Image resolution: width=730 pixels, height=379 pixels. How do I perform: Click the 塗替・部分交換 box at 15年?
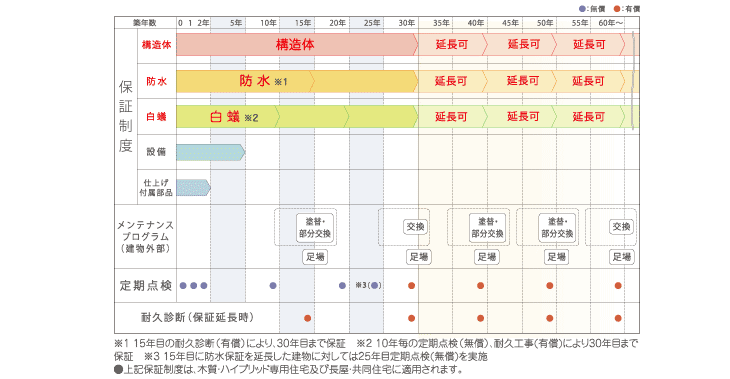point(315,228)
